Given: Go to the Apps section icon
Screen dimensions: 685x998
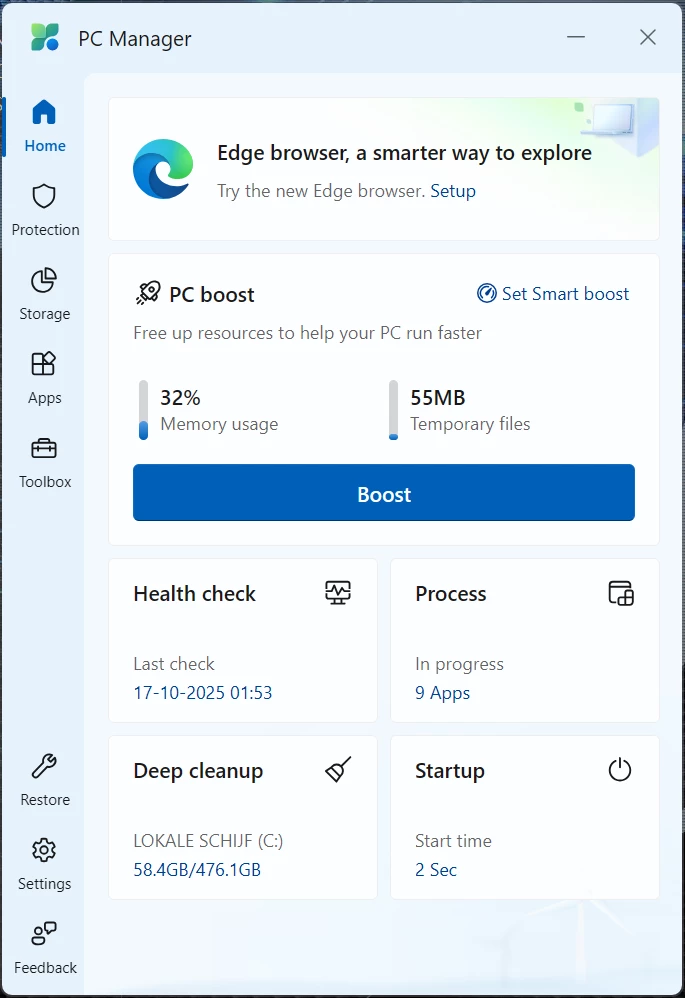Looking at the screenshot, I should (44, 364).
